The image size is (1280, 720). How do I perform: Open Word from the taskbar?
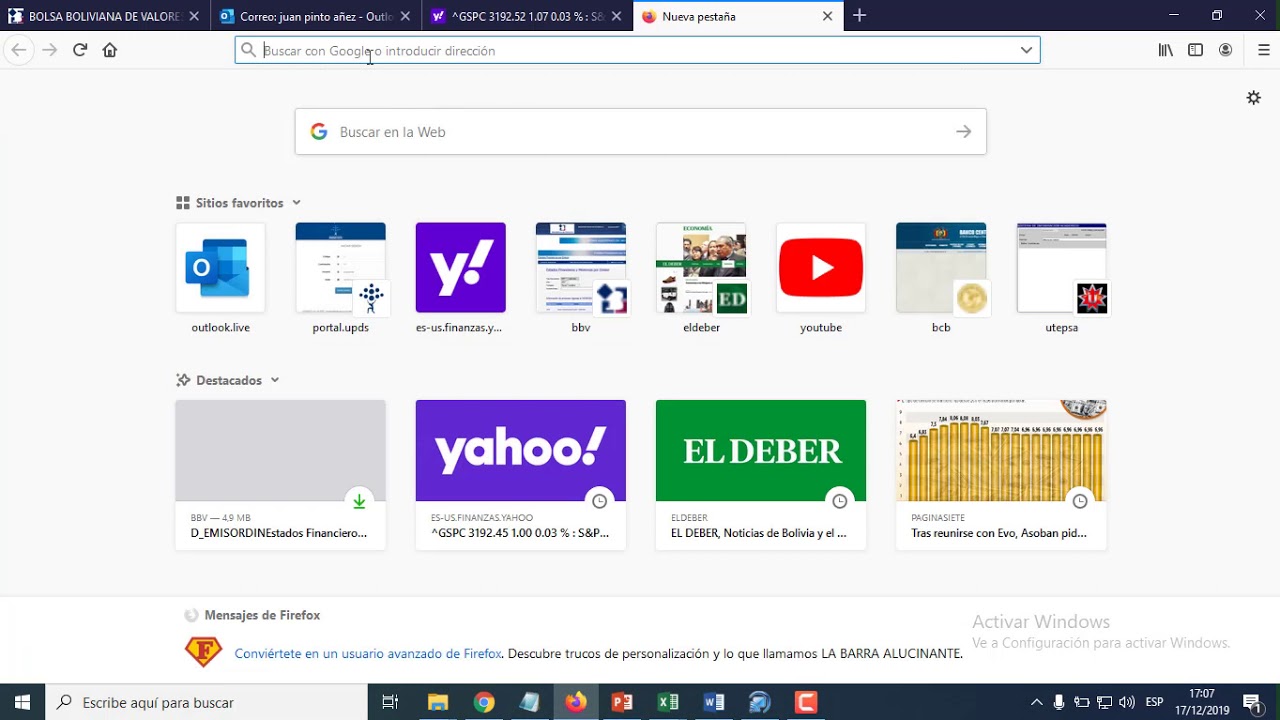714,702
